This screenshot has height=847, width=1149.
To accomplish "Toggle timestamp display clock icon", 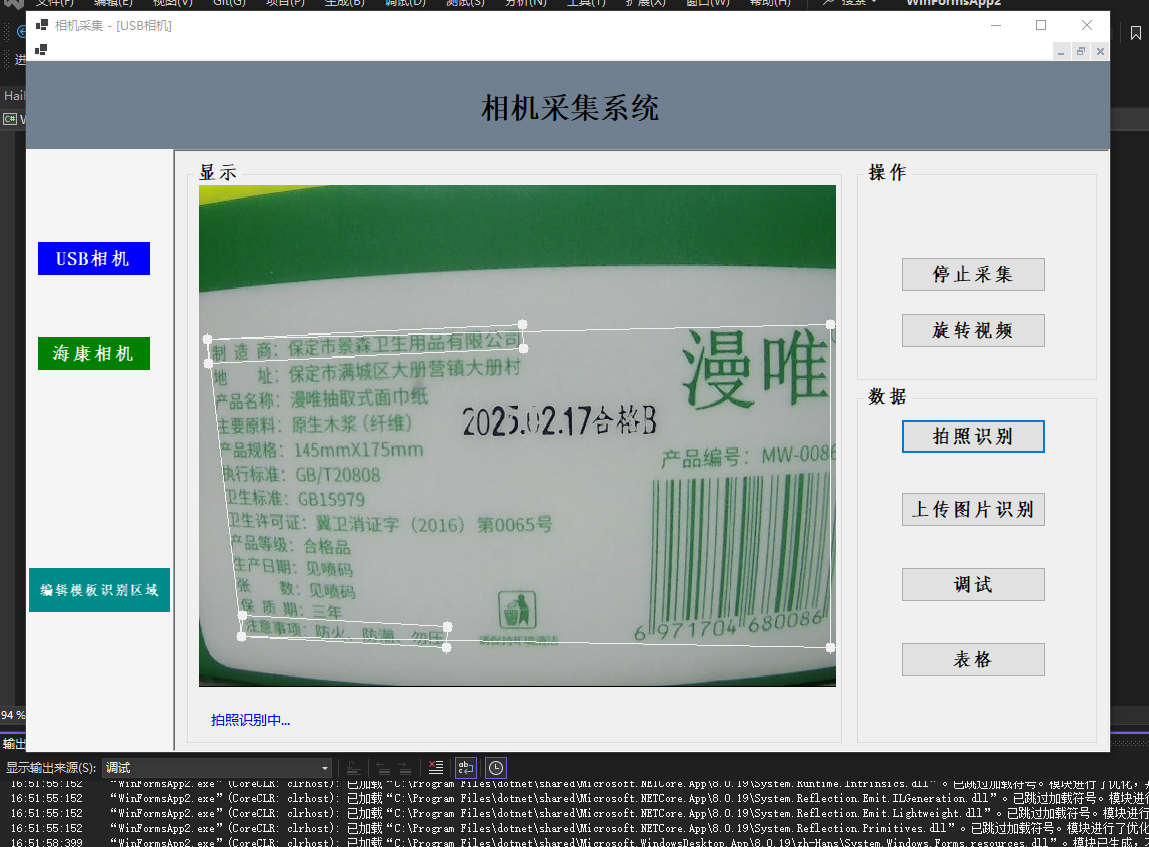I will (x=496, y=768).
